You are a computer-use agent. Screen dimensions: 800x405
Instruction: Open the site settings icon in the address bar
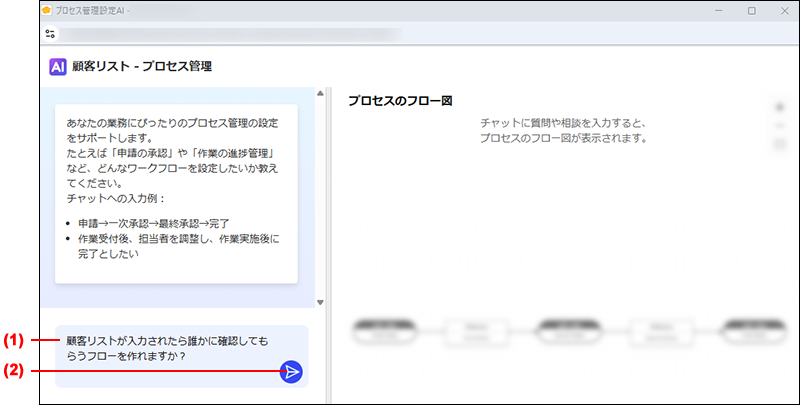[50, 34]
